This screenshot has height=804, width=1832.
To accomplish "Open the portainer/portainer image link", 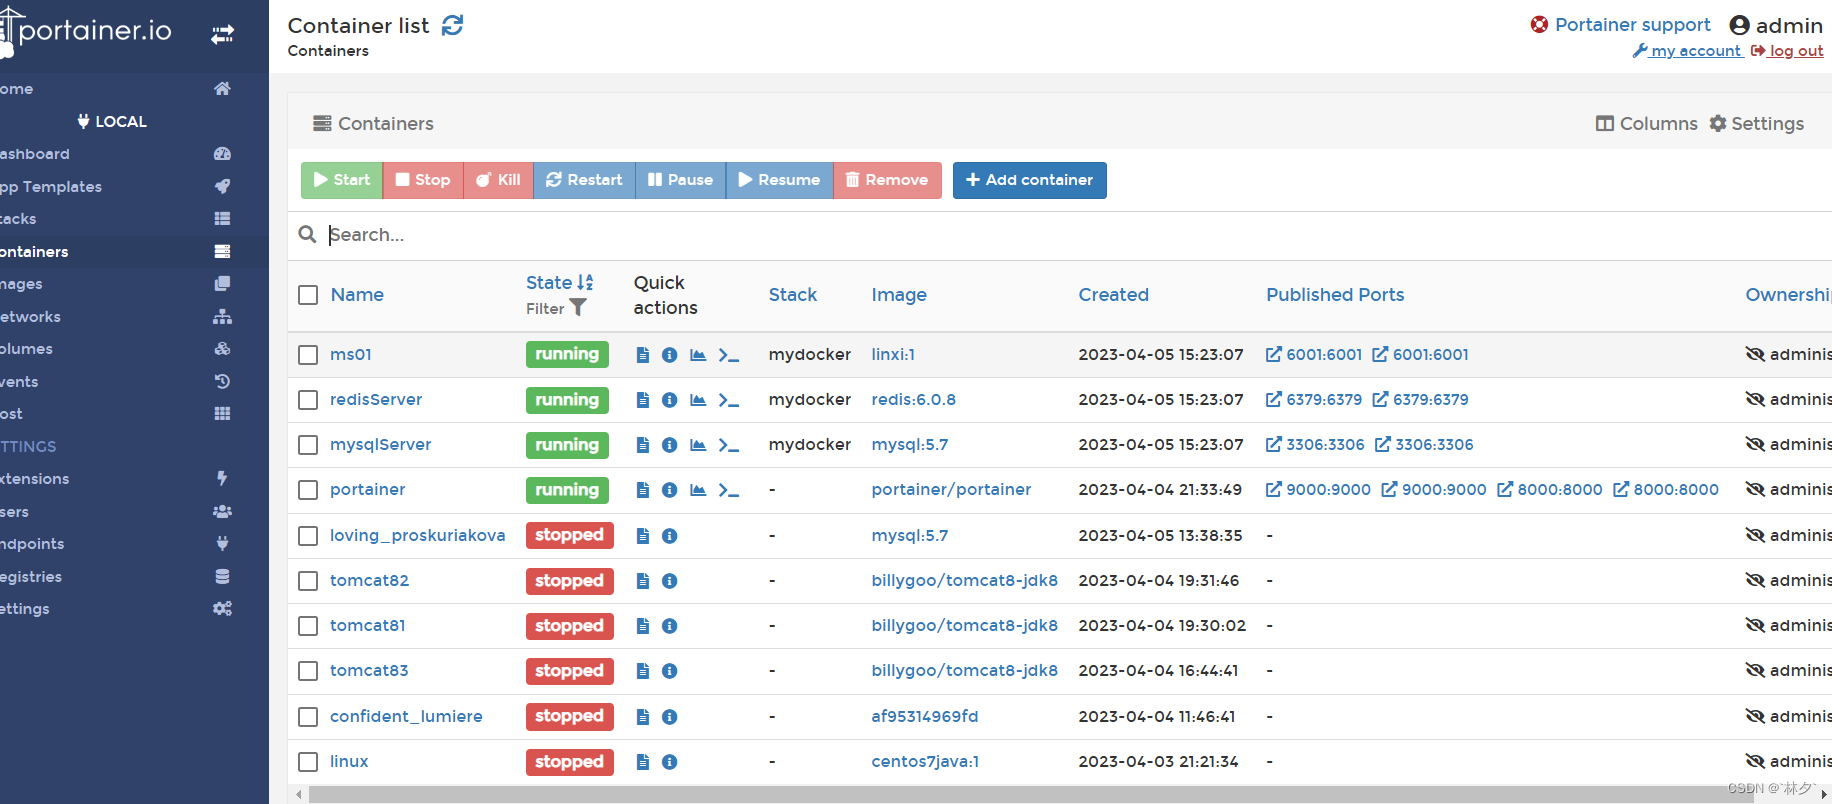I will pyautogui.click(x=951, y=490).
